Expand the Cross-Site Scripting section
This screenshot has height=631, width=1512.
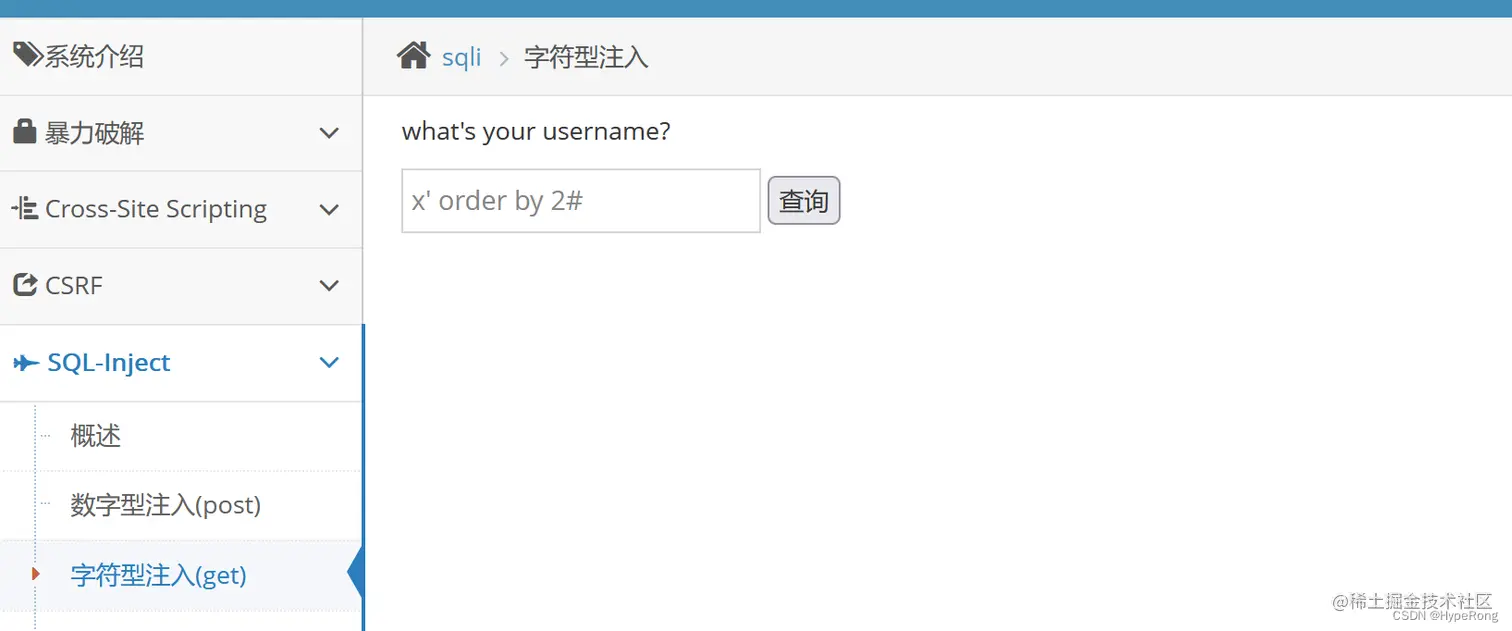(330, 208)
